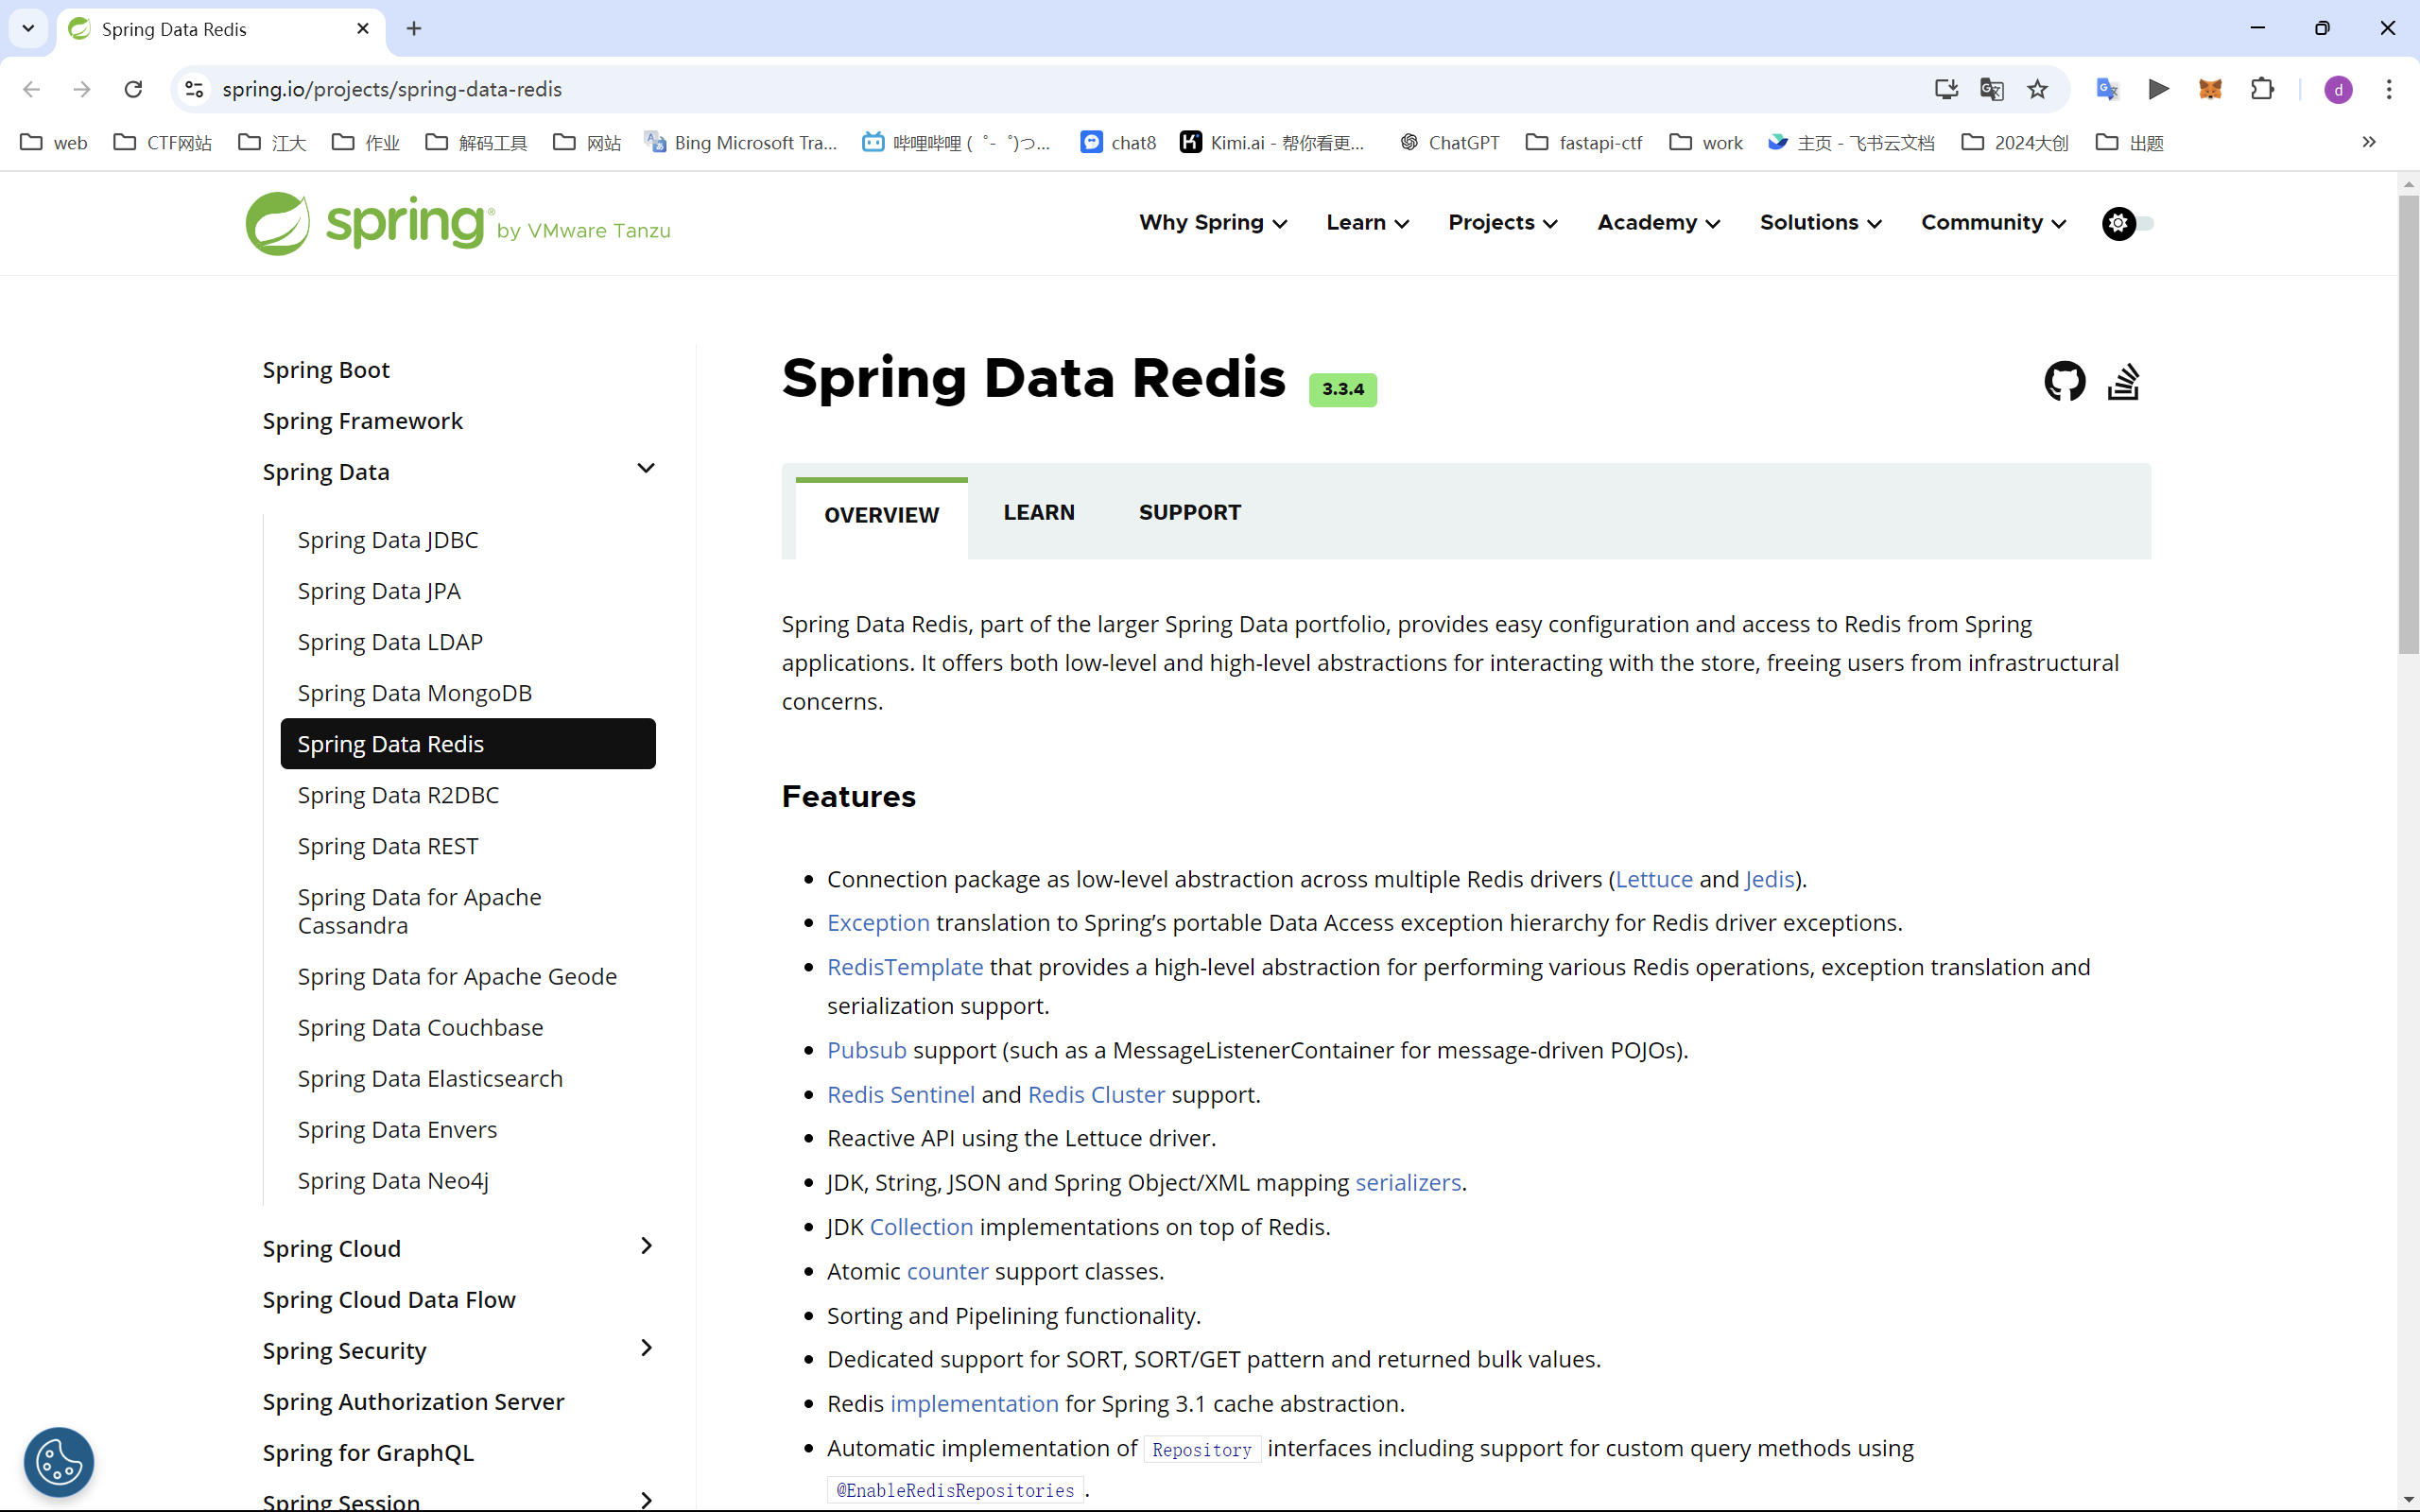The height and width of the screenshot is (1512, 2420).
Task: Open the MetaMask fox extension
Action: tap(2210, 89)
